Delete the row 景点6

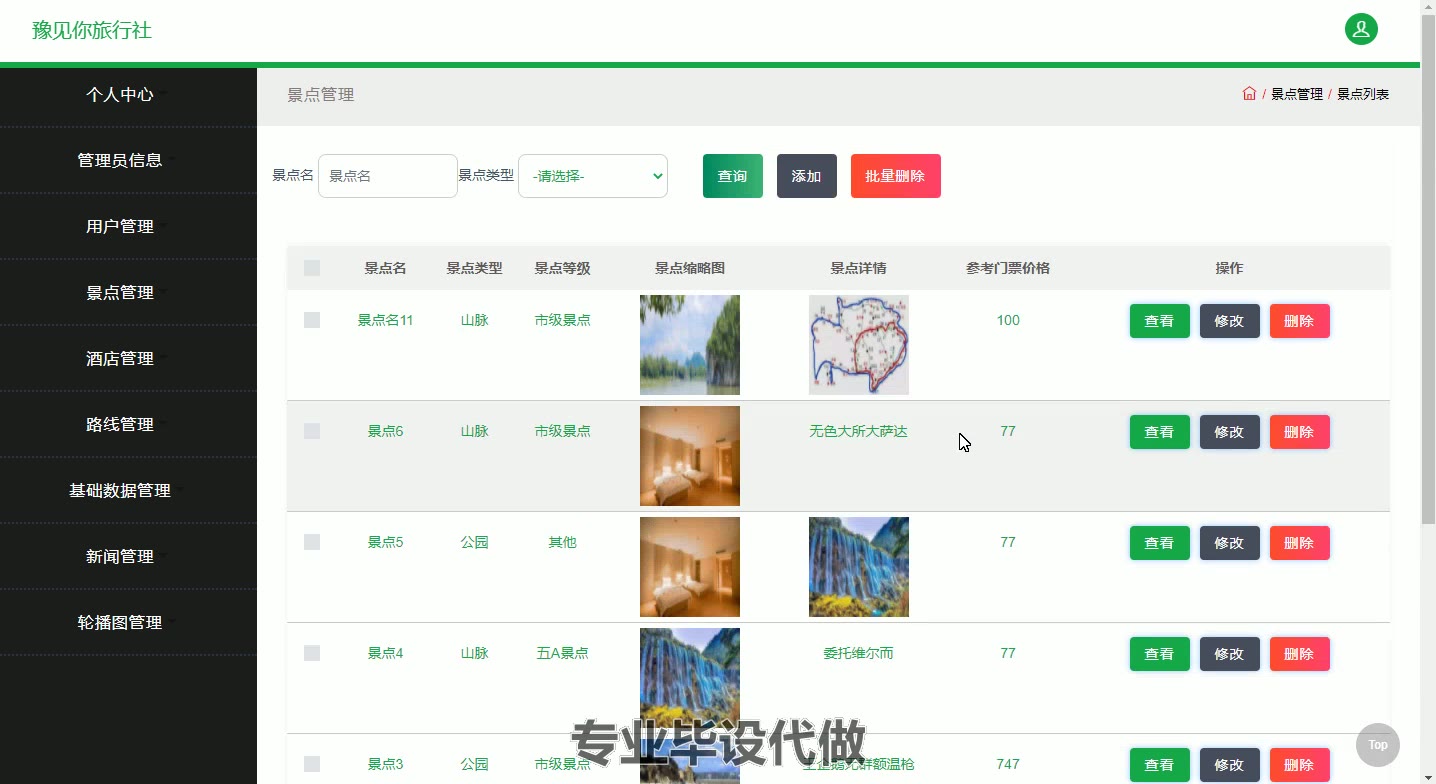click(1300, 432)
